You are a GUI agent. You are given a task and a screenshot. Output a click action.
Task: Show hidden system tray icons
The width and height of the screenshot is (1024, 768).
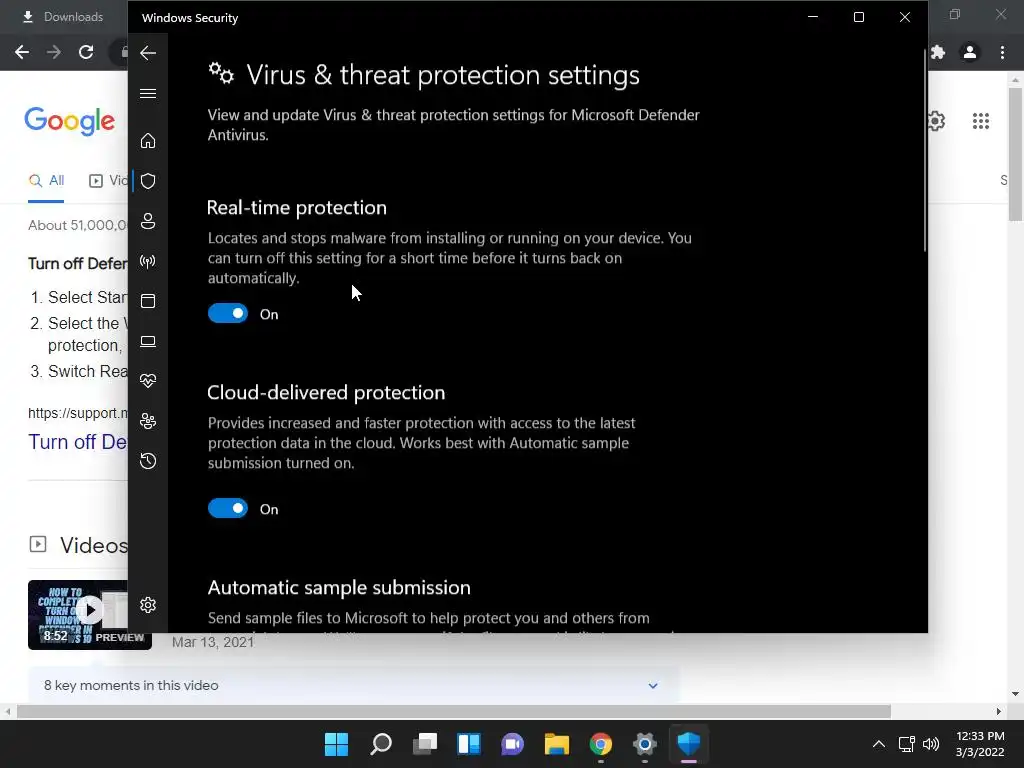879,744
